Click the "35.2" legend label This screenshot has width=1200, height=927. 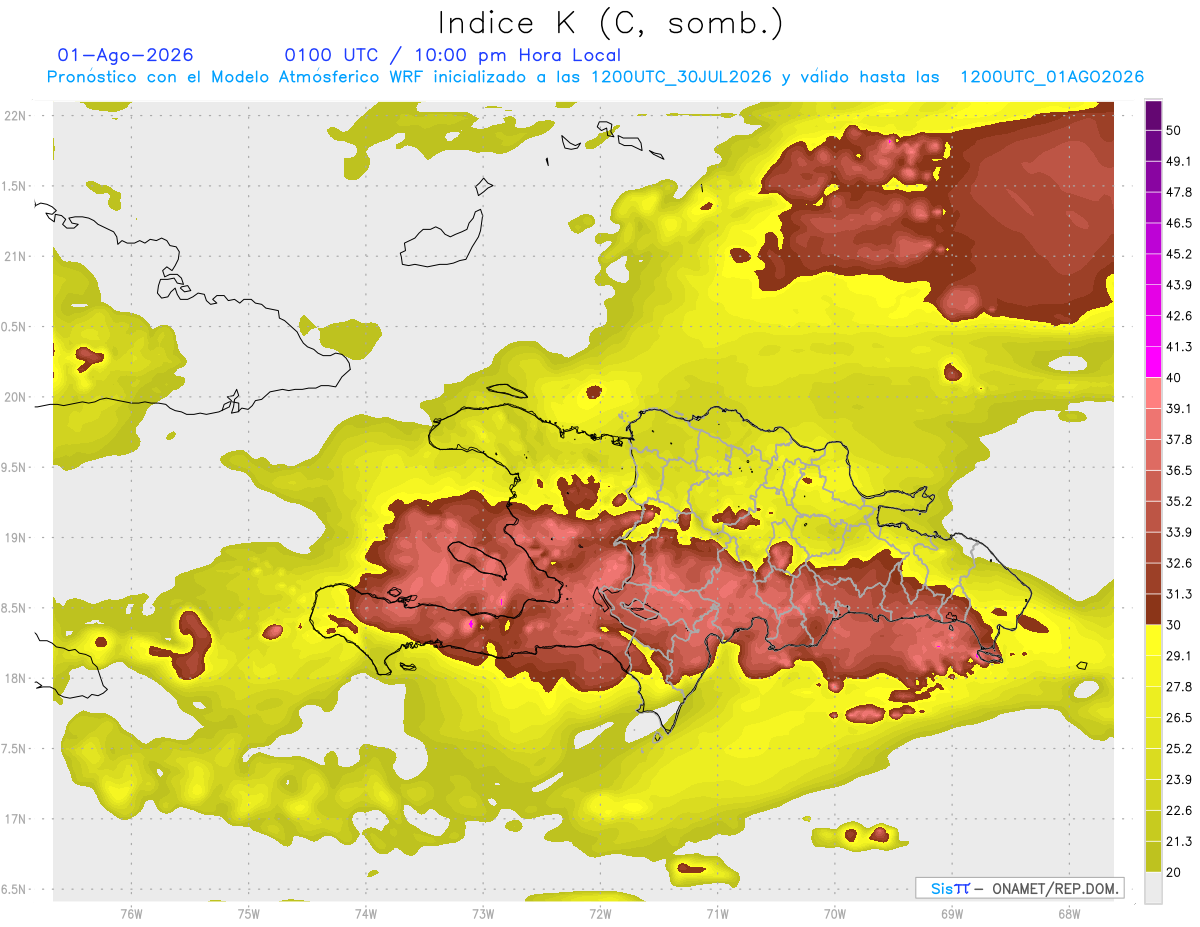[1180, 501]
